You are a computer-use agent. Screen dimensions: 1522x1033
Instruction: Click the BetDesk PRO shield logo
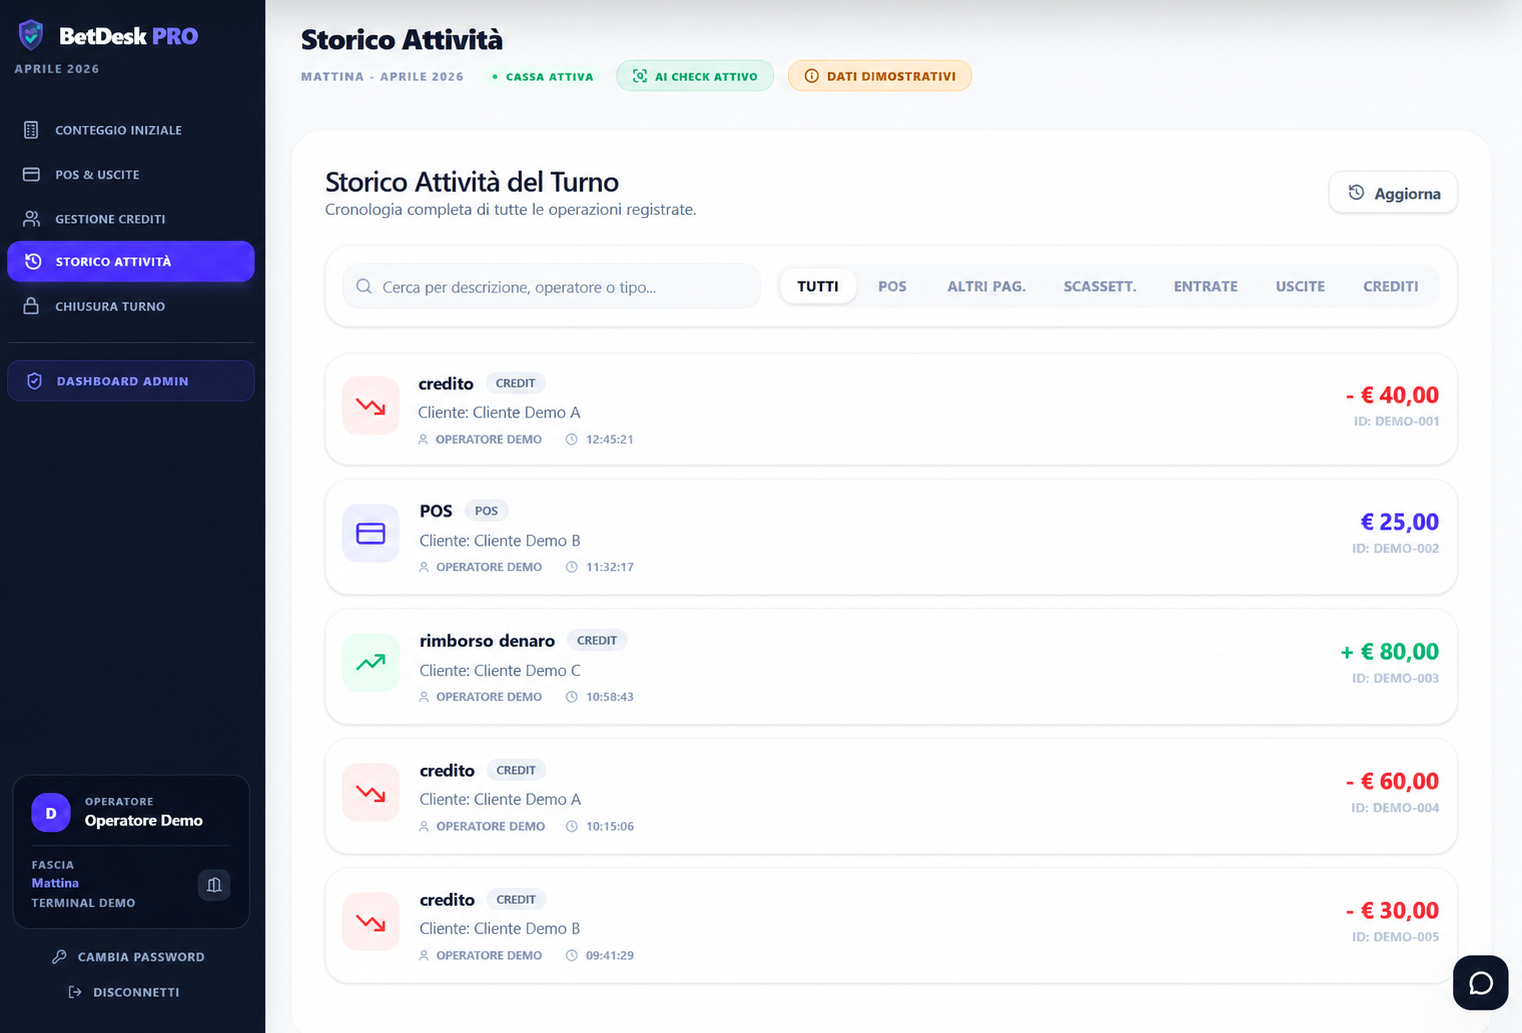coord(31,35)
